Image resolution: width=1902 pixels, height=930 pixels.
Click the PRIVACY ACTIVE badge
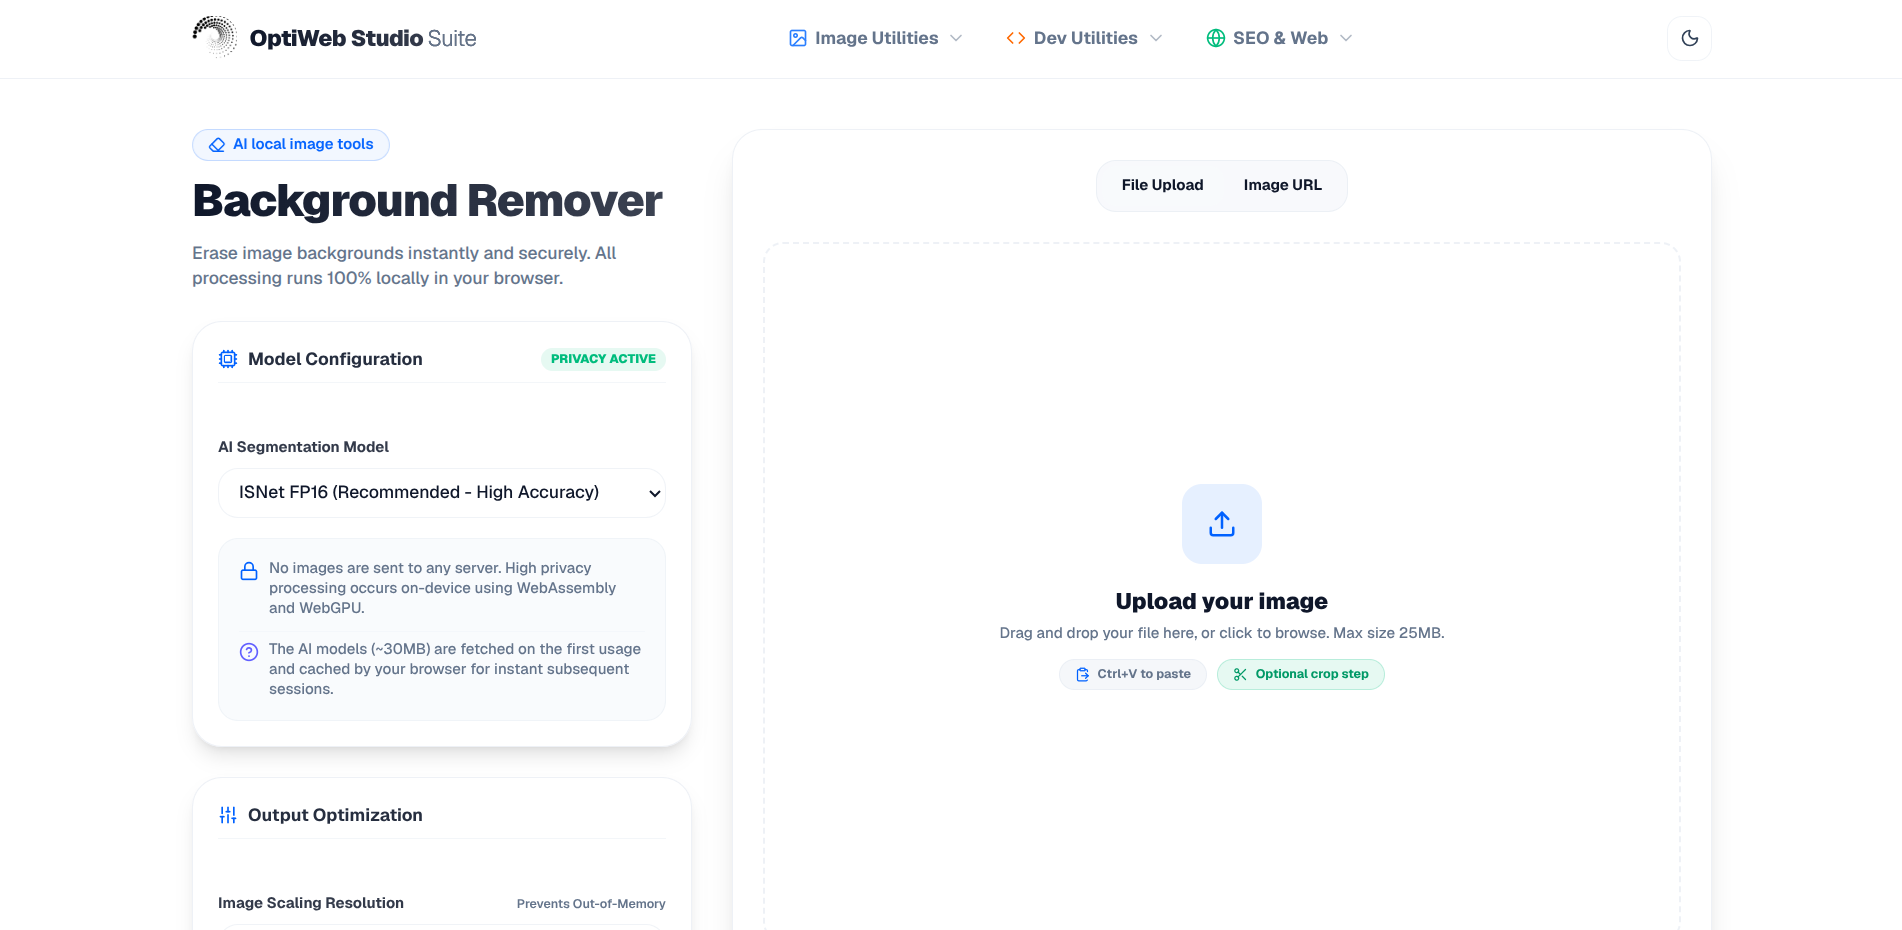pyautogui.click(x=603, y=359)
